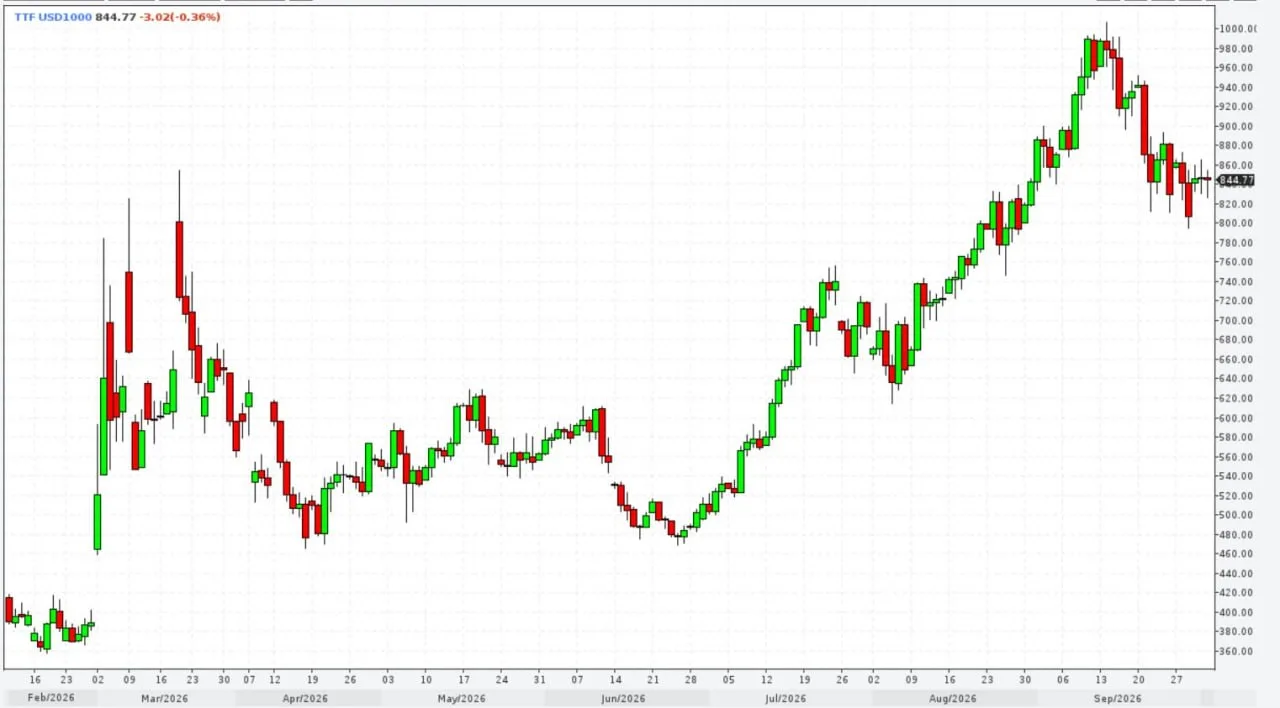
Task: Select the 940.00 price axis label
Action: pos(1237,87)
